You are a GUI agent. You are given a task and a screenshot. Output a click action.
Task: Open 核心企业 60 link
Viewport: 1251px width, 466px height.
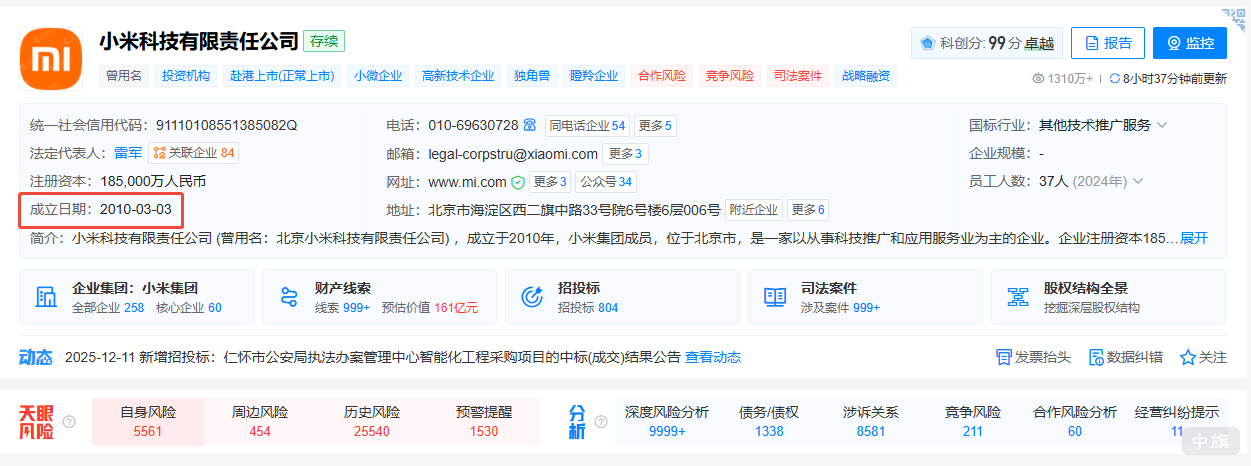coord(188,308)
